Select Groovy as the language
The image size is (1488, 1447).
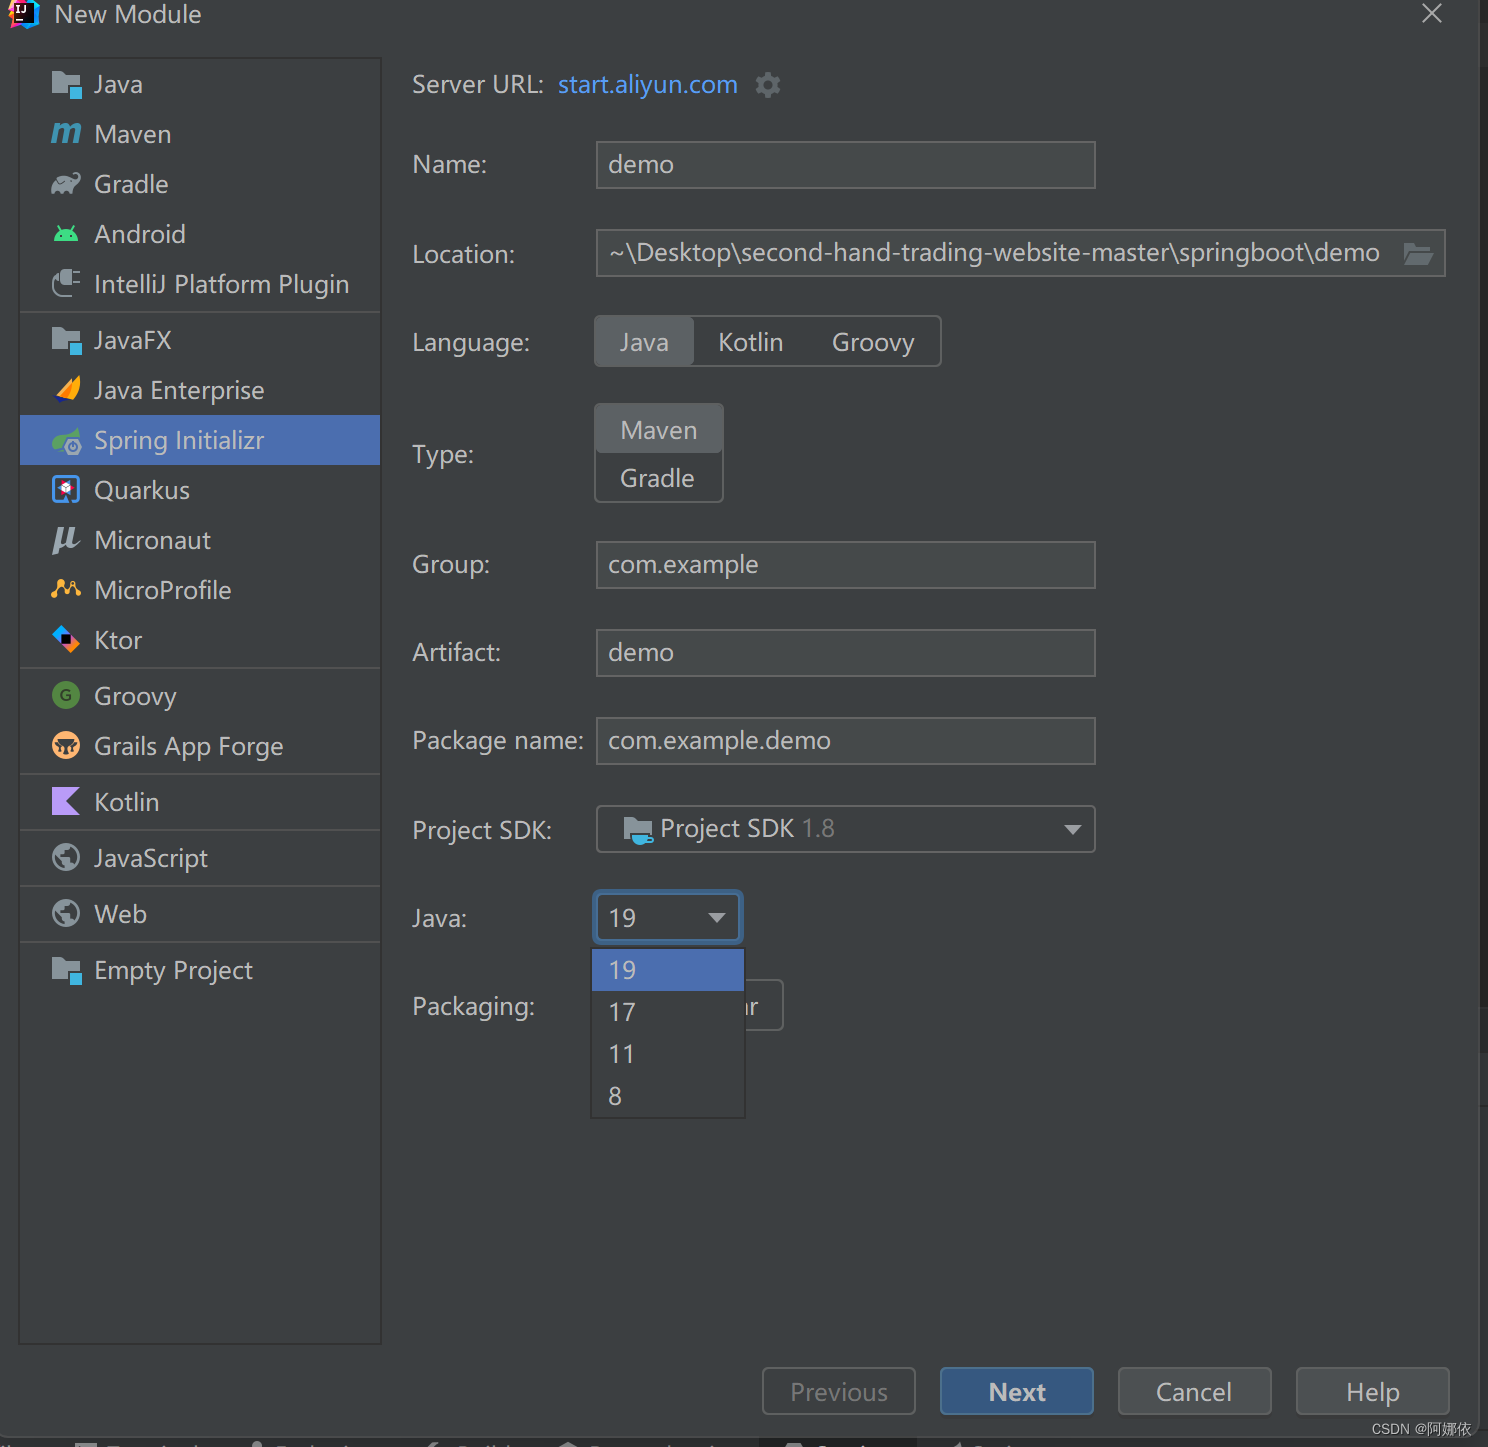pos(873,342)
